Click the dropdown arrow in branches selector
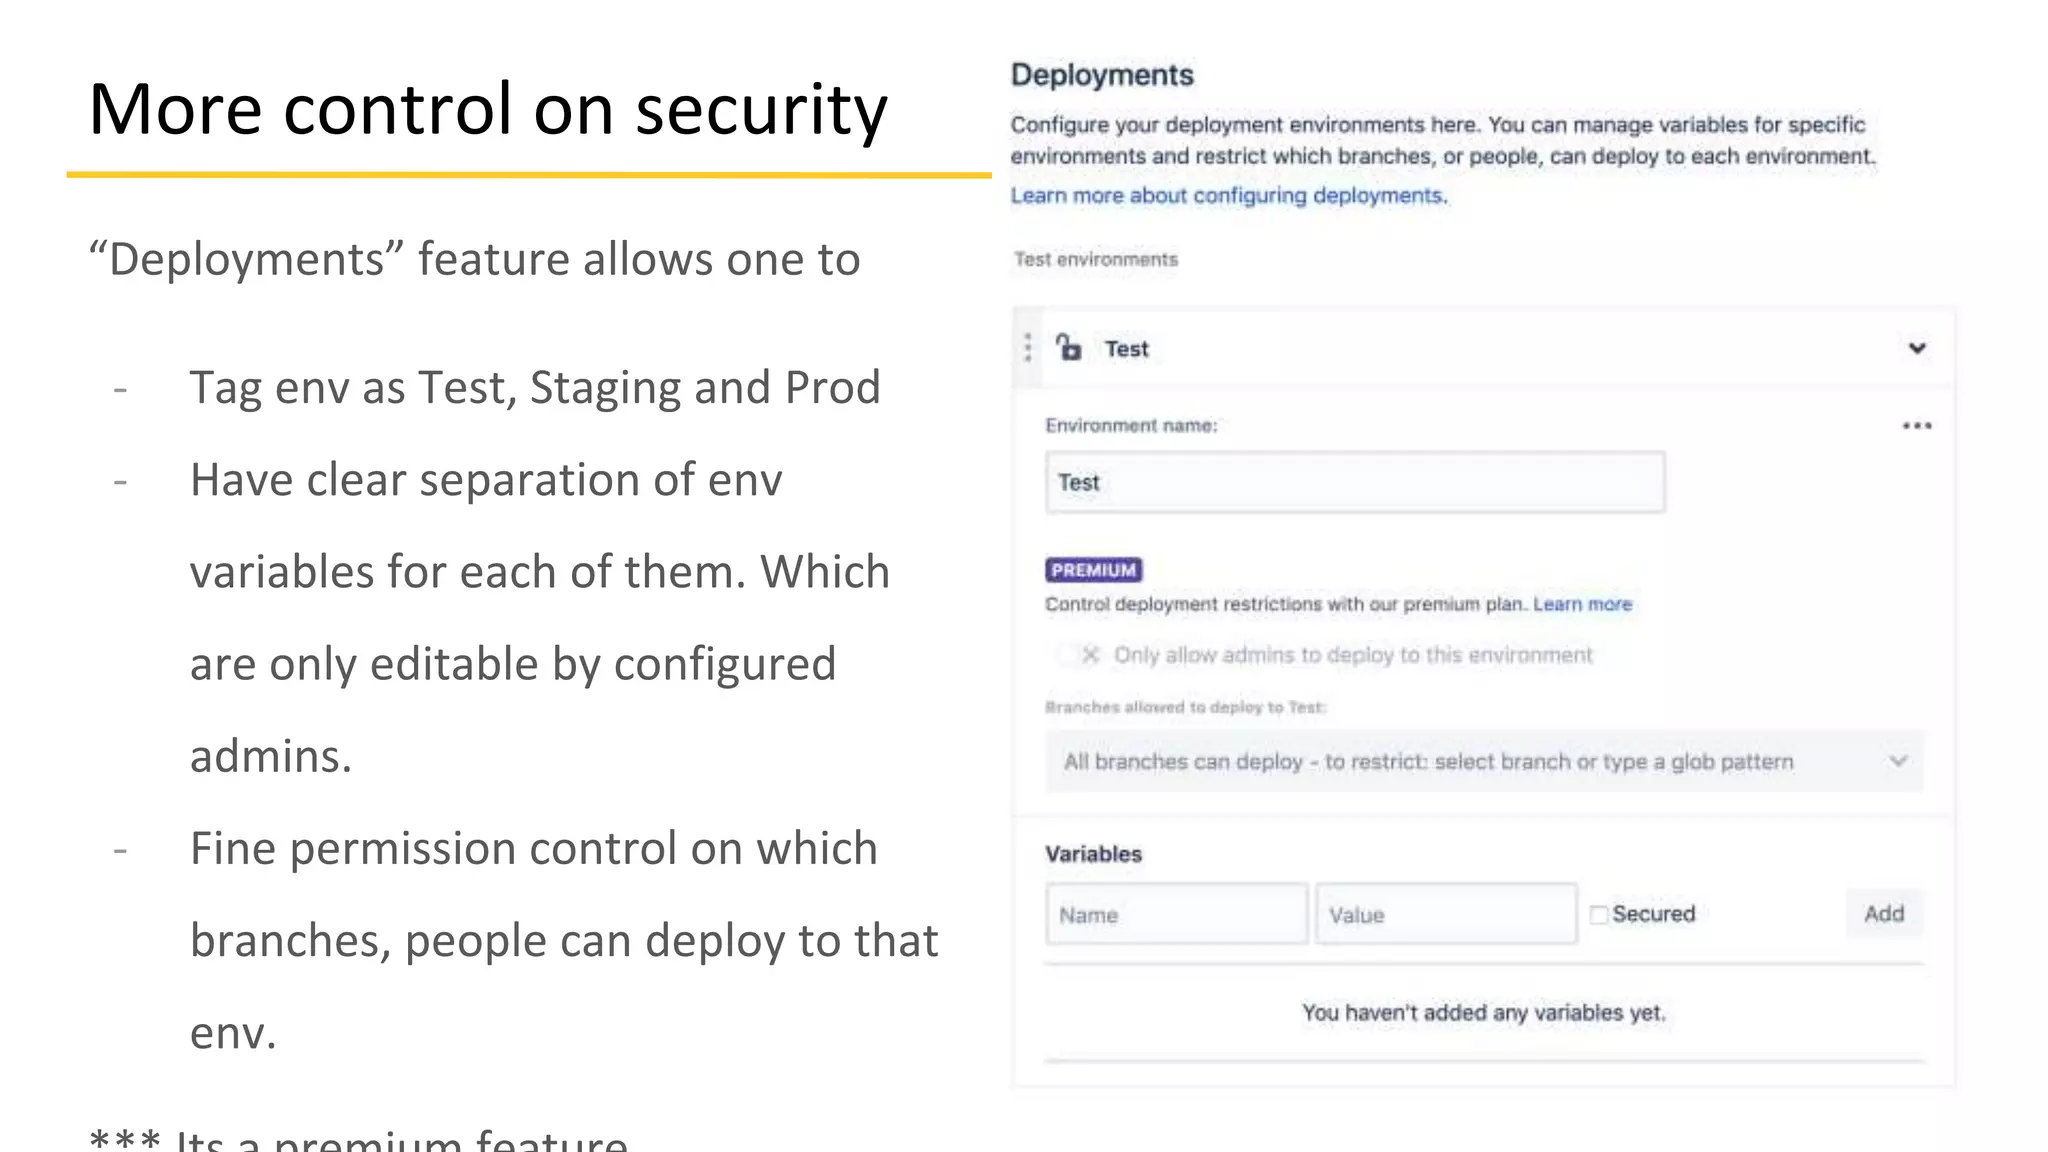This screenshot has height=1152, width=2048. click(x=1898, y=762)
